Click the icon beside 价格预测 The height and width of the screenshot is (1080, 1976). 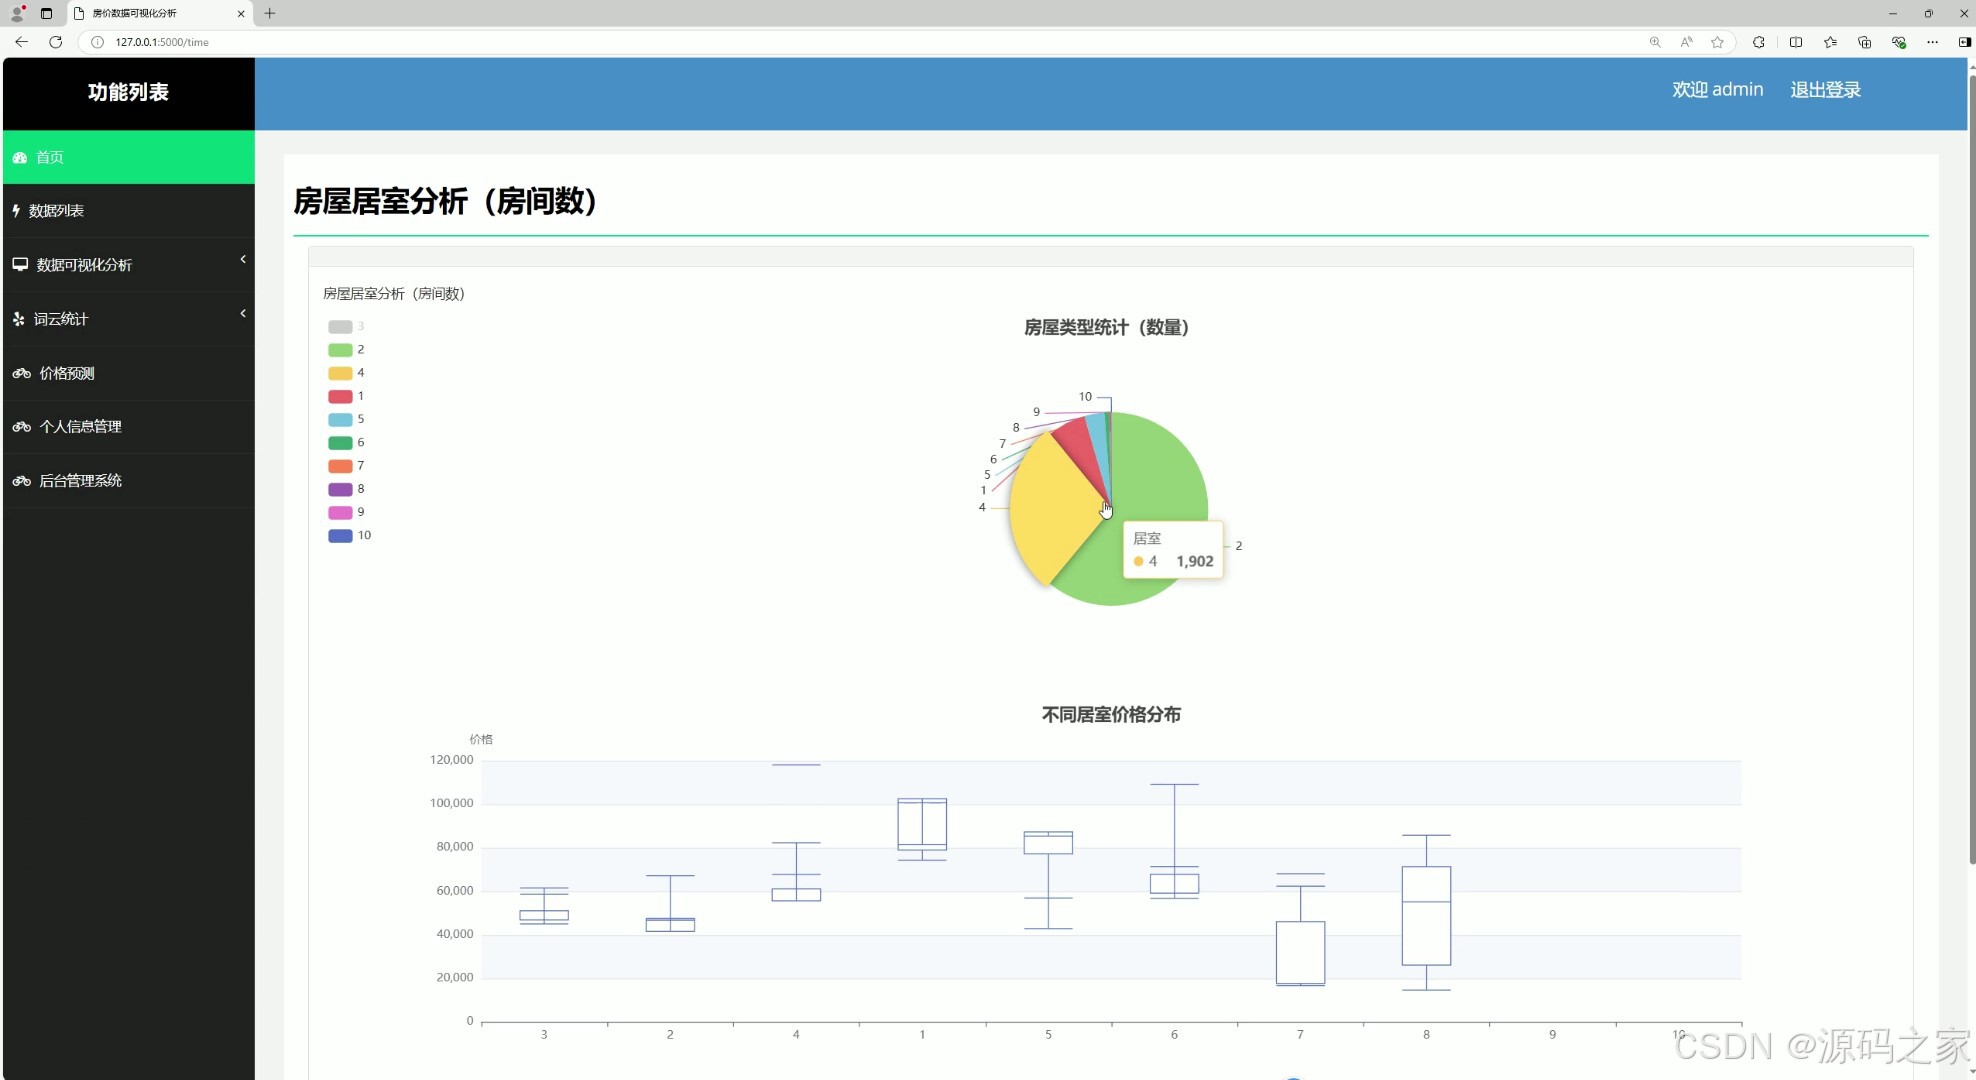[x=21, y=373]
